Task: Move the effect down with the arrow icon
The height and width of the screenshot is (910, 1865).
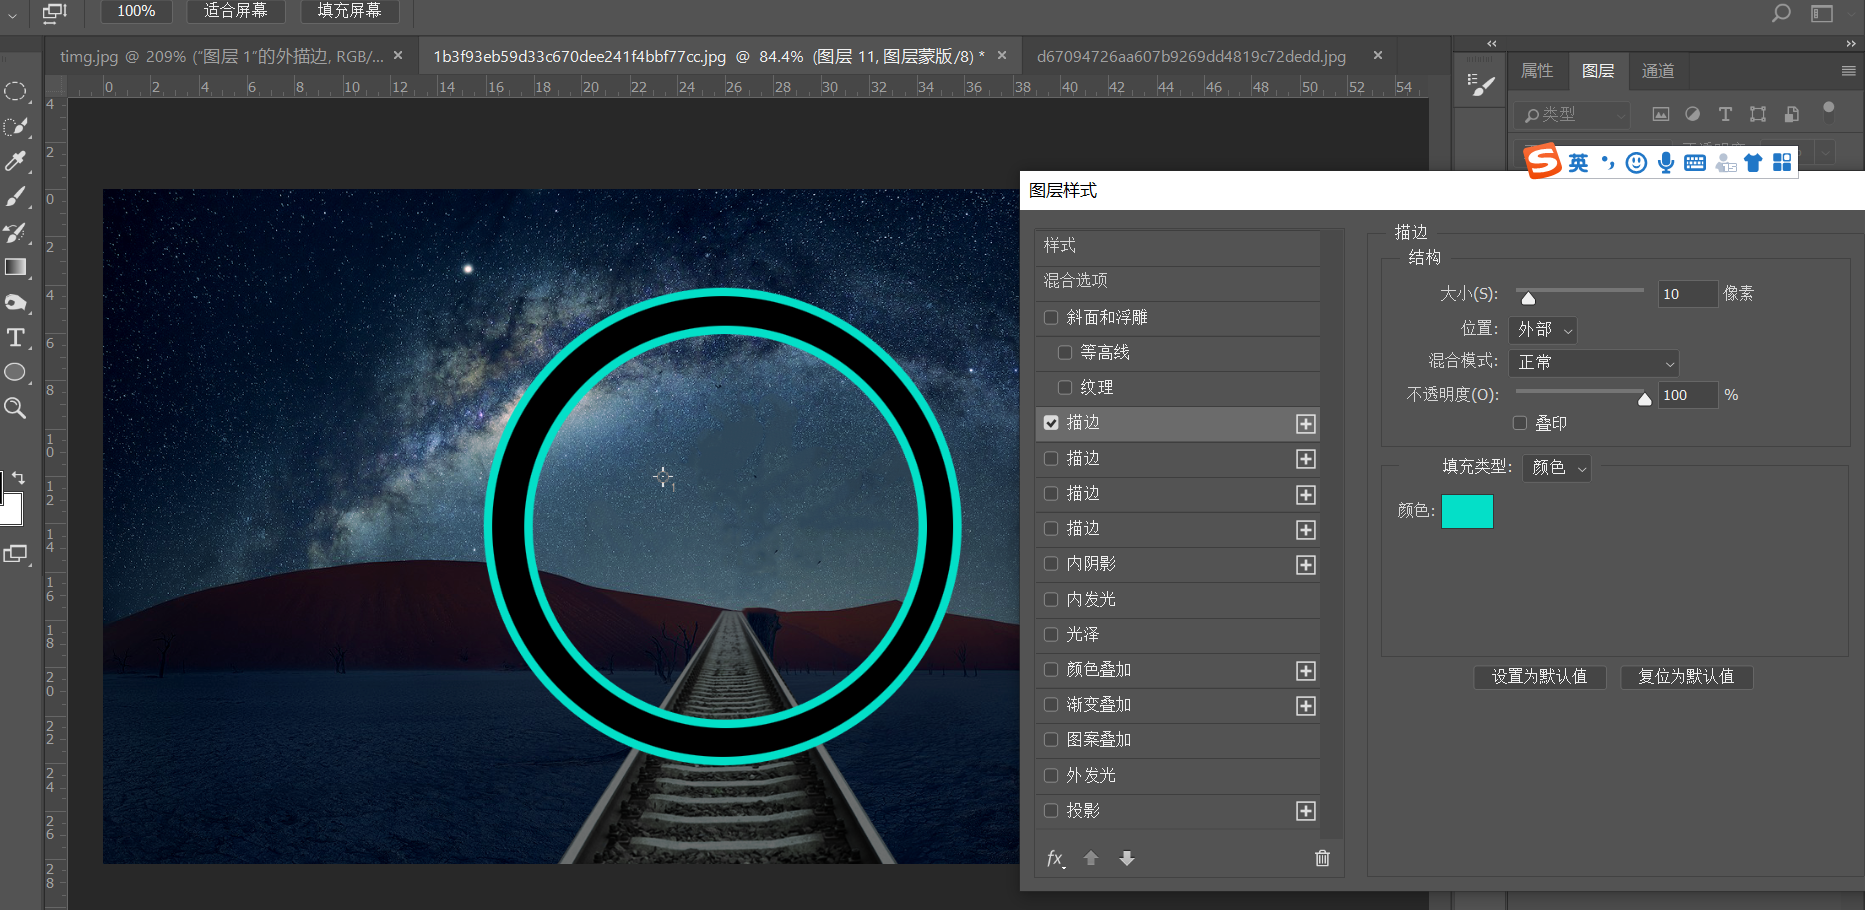Action: [x=1127, y=858]
